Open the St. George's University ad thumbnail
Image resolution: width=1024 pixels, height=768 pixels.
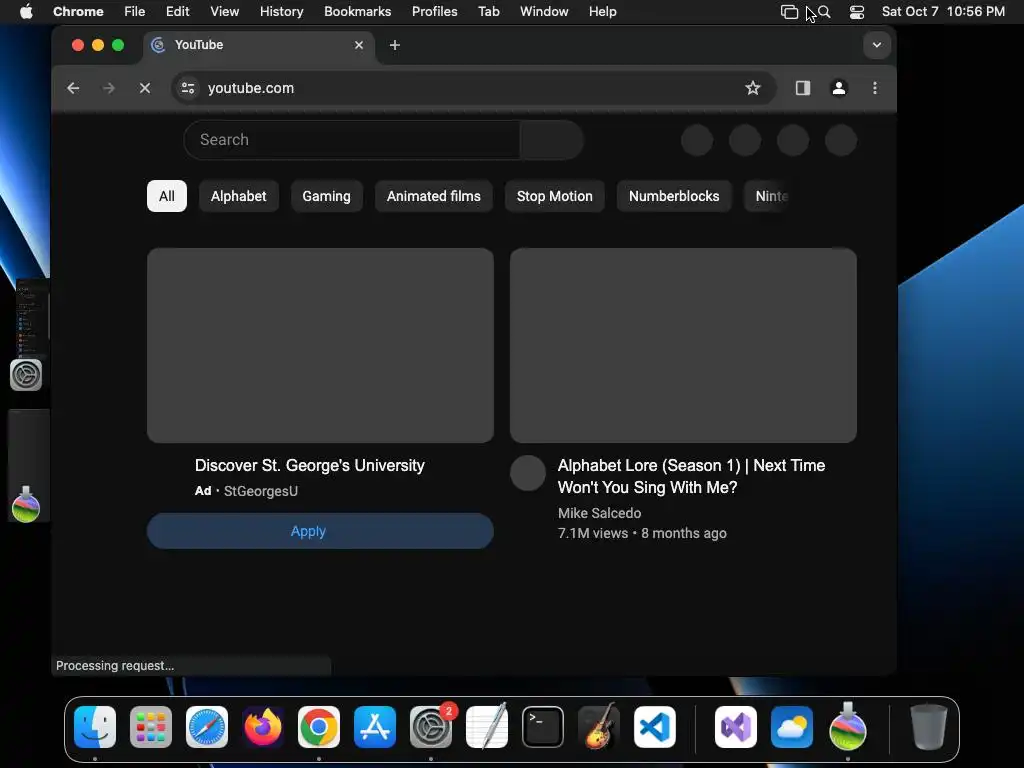(320, 345)
